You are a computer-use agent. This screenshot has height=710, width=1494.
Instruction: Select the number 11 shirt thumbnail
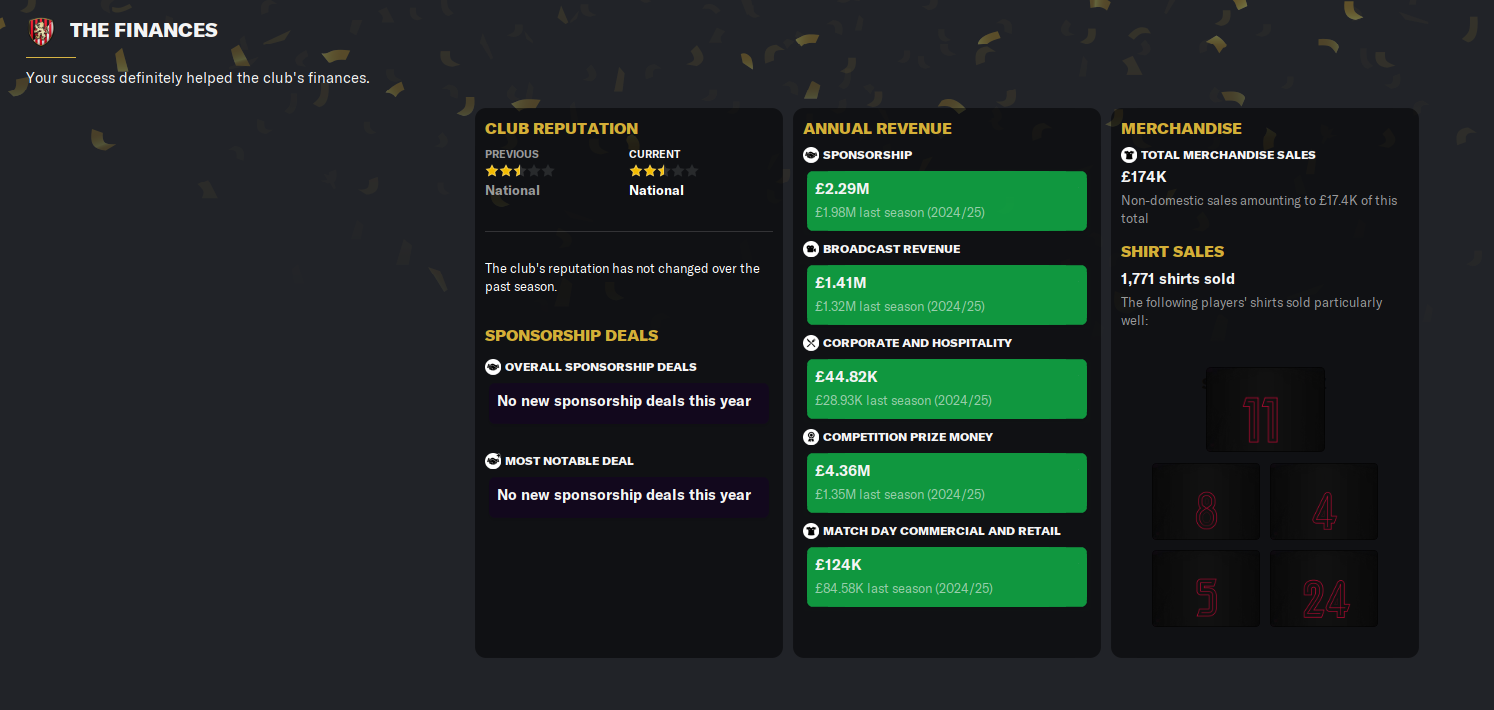click(1265, 409)
